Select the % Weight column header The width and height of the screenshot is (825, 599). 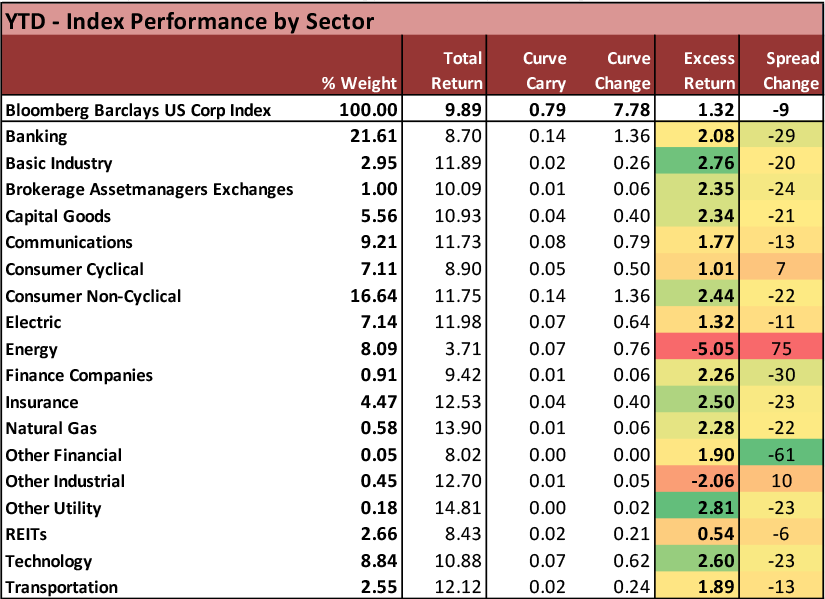(359, 83)
